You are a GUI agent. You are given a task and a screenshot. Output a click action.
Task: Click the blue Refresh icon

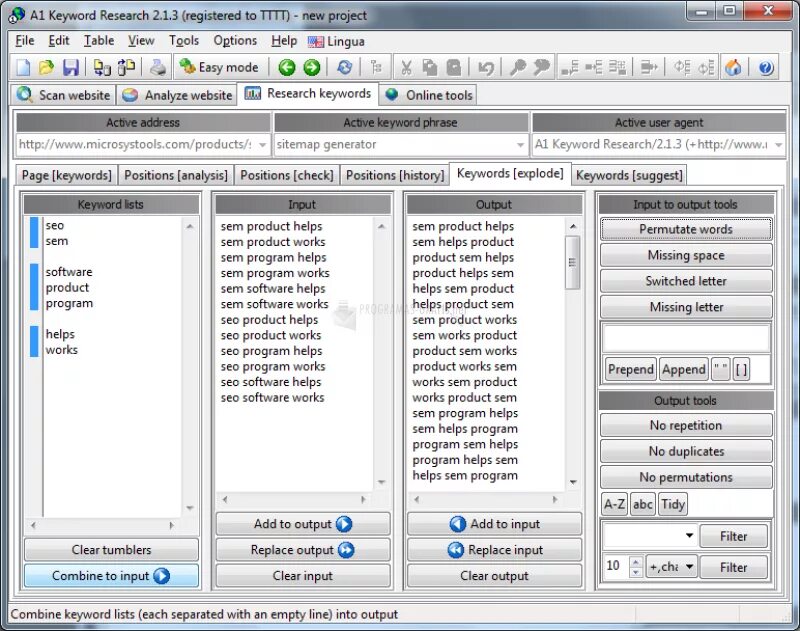tap(344, 67)
